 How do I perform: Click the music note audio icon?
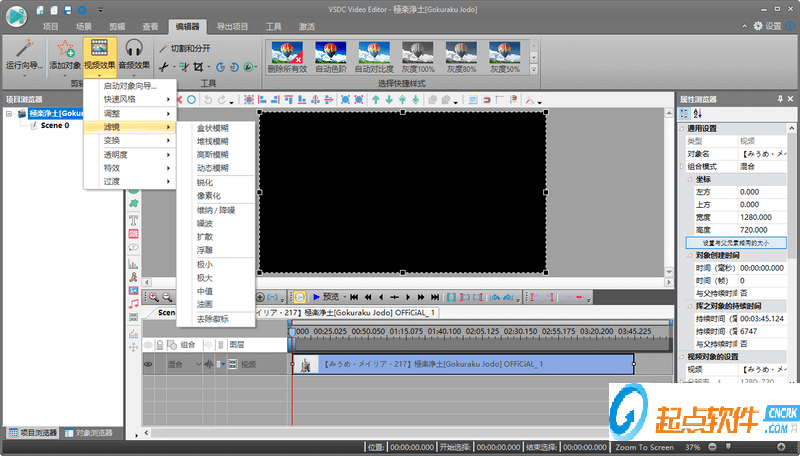pyautogui.click(x=133, y=304)
